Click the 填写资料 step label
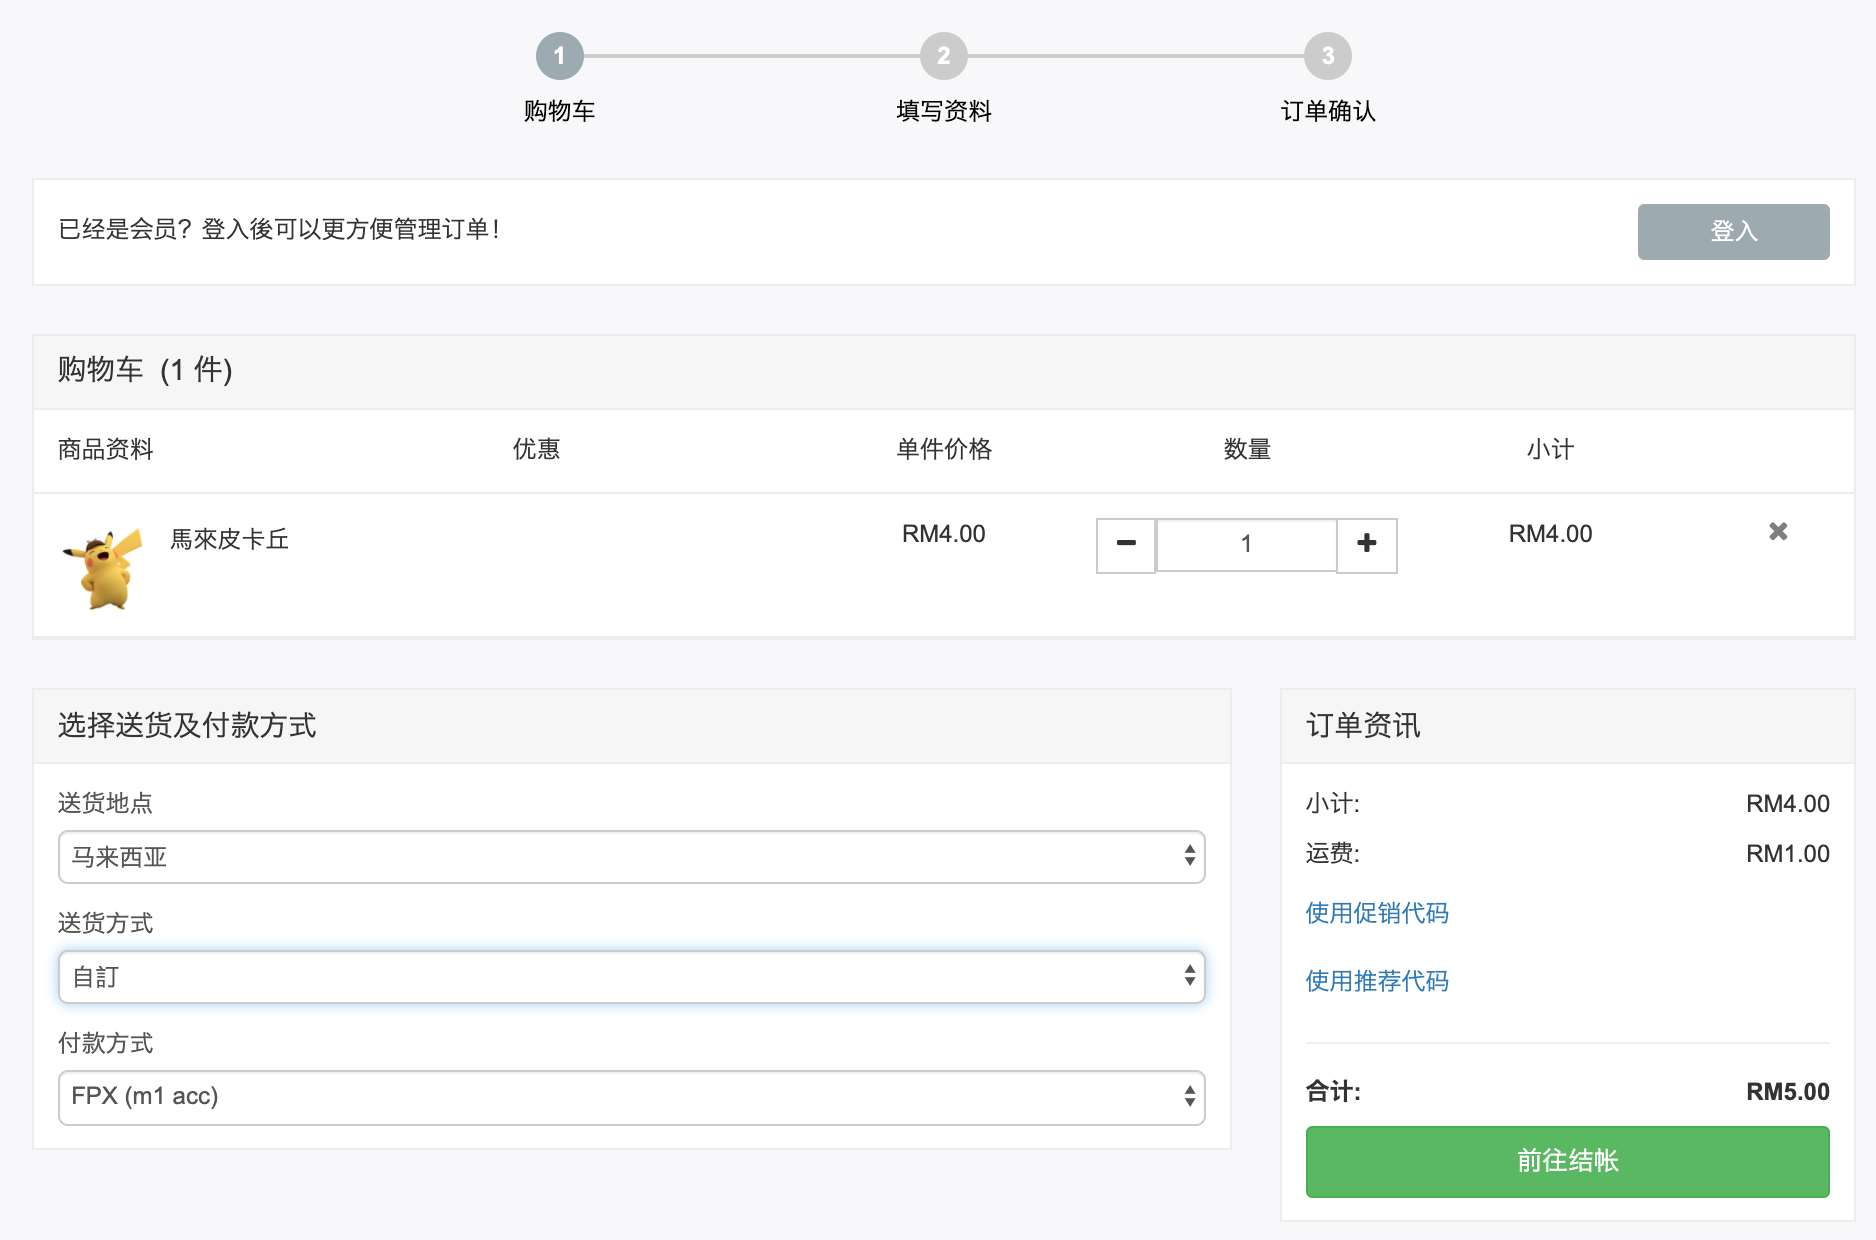This screenshot has height=1240, width=1876. (x=944, y=111)
